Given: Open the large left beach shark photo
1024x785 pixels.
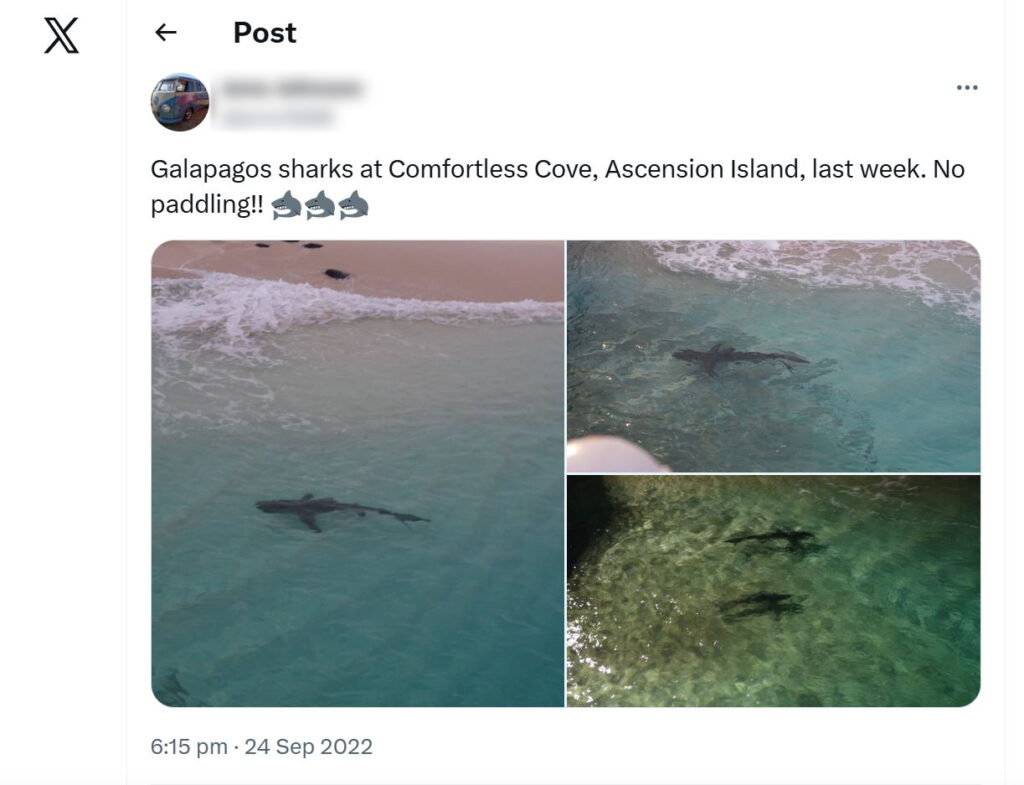Looking at the screenshot, I should 357,600.
